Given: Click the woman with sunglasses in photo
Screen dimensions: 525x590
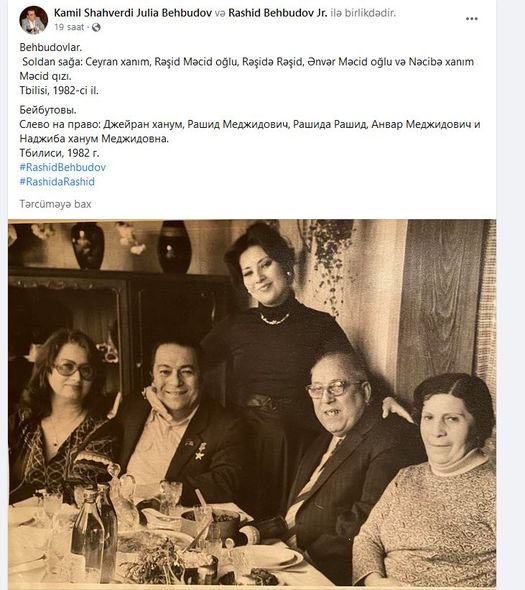Looking at the screenshot, I should [x=62, y=410].
